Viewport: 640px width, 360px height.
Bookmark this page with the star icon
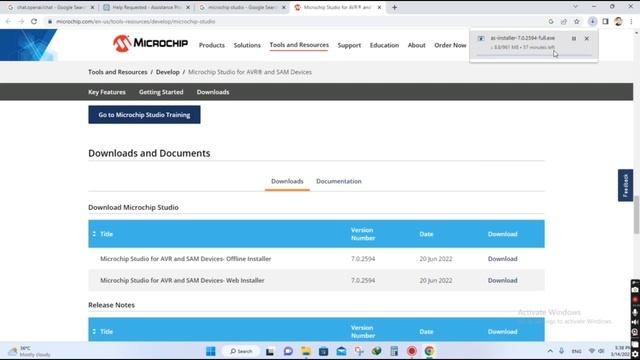(577, 21)
